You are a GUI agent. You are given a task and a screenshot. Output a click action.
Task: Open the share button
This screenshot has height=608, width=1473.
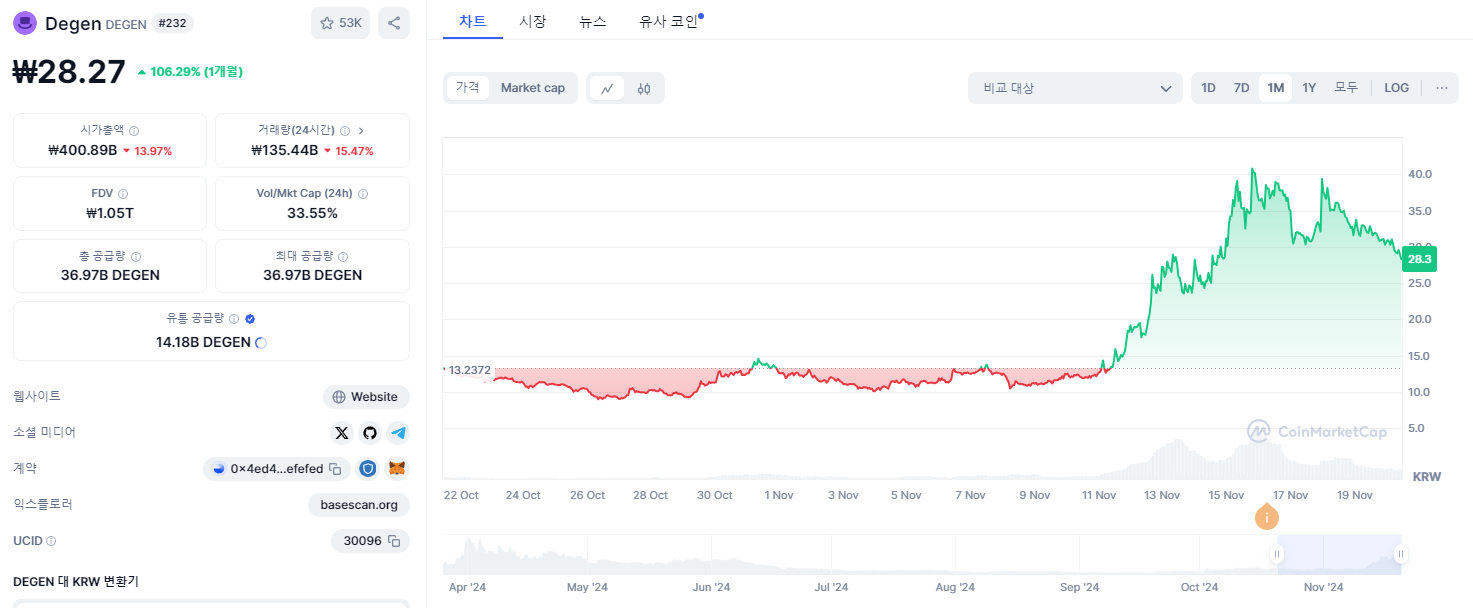[394, 23]
